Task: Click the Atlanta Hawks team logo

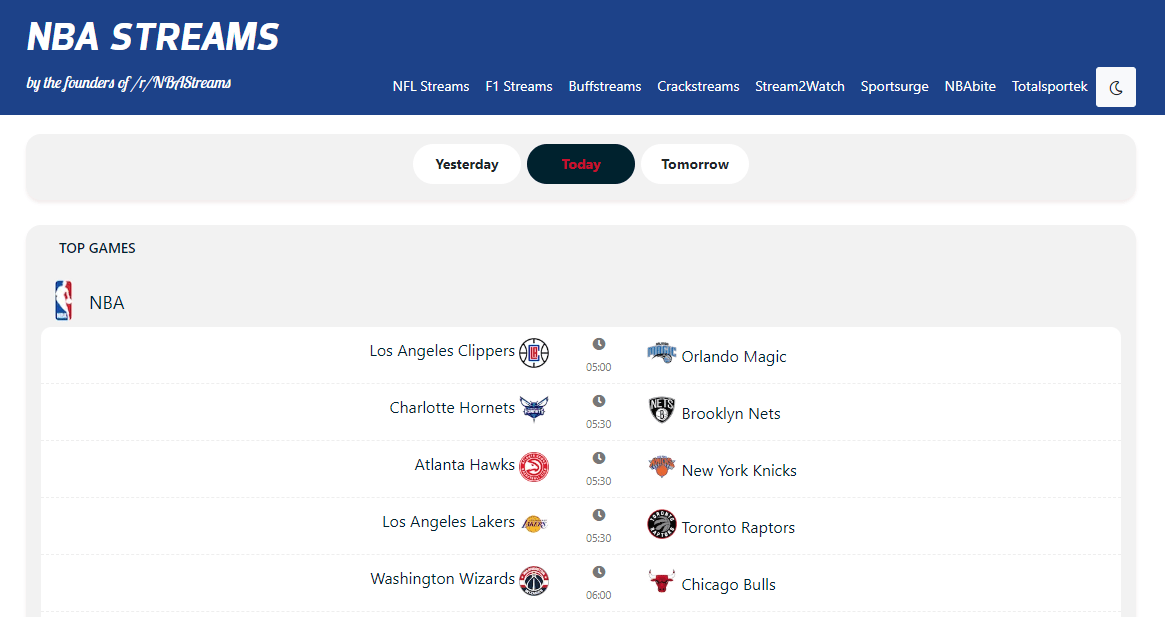Action: click(x=534, y=467)
